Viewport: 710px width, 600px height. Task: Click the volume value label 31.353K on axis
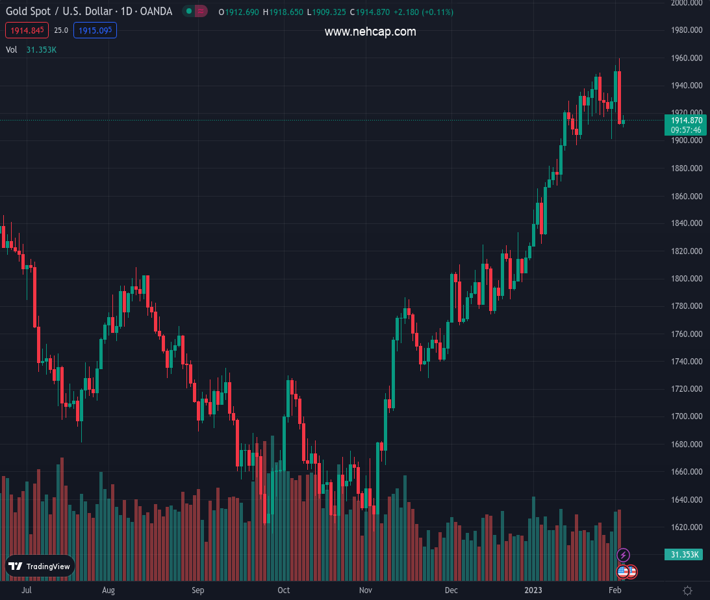[685, 554]
